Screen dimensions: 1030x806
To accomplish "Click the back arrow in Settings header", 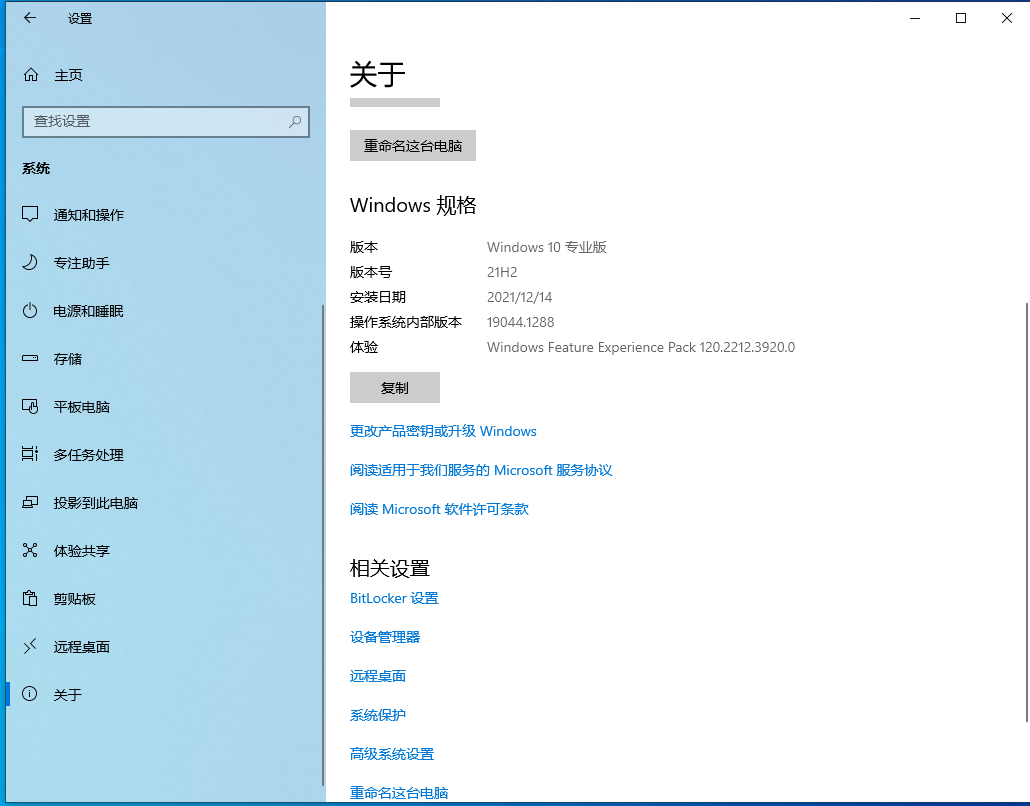I will coord(30,18).
